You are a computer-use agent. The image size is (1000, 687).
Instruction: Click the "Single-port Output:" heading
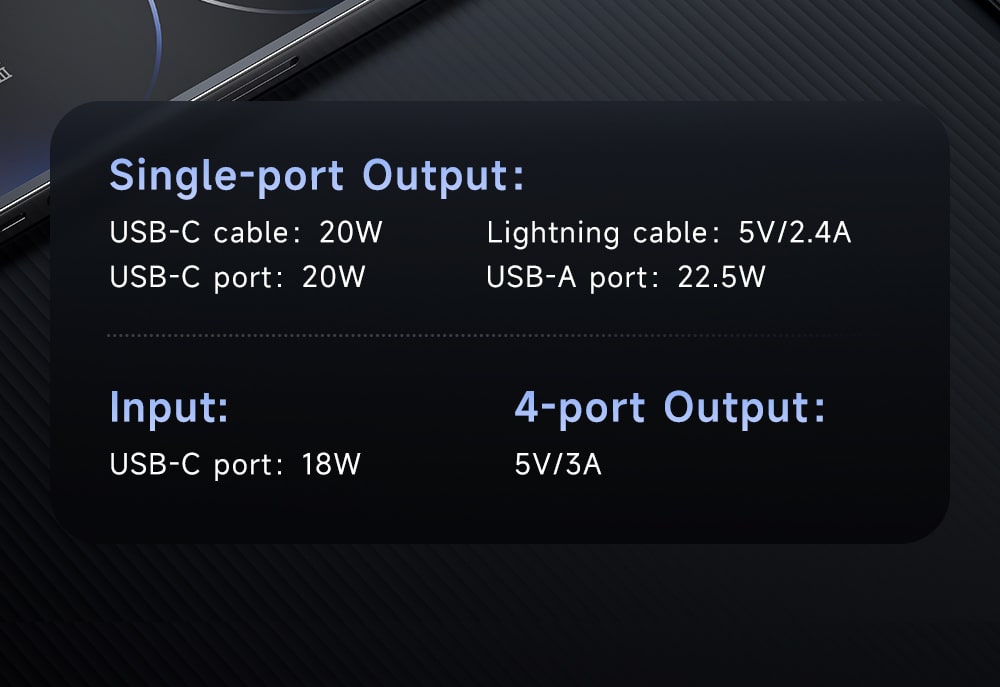(316, 176)
